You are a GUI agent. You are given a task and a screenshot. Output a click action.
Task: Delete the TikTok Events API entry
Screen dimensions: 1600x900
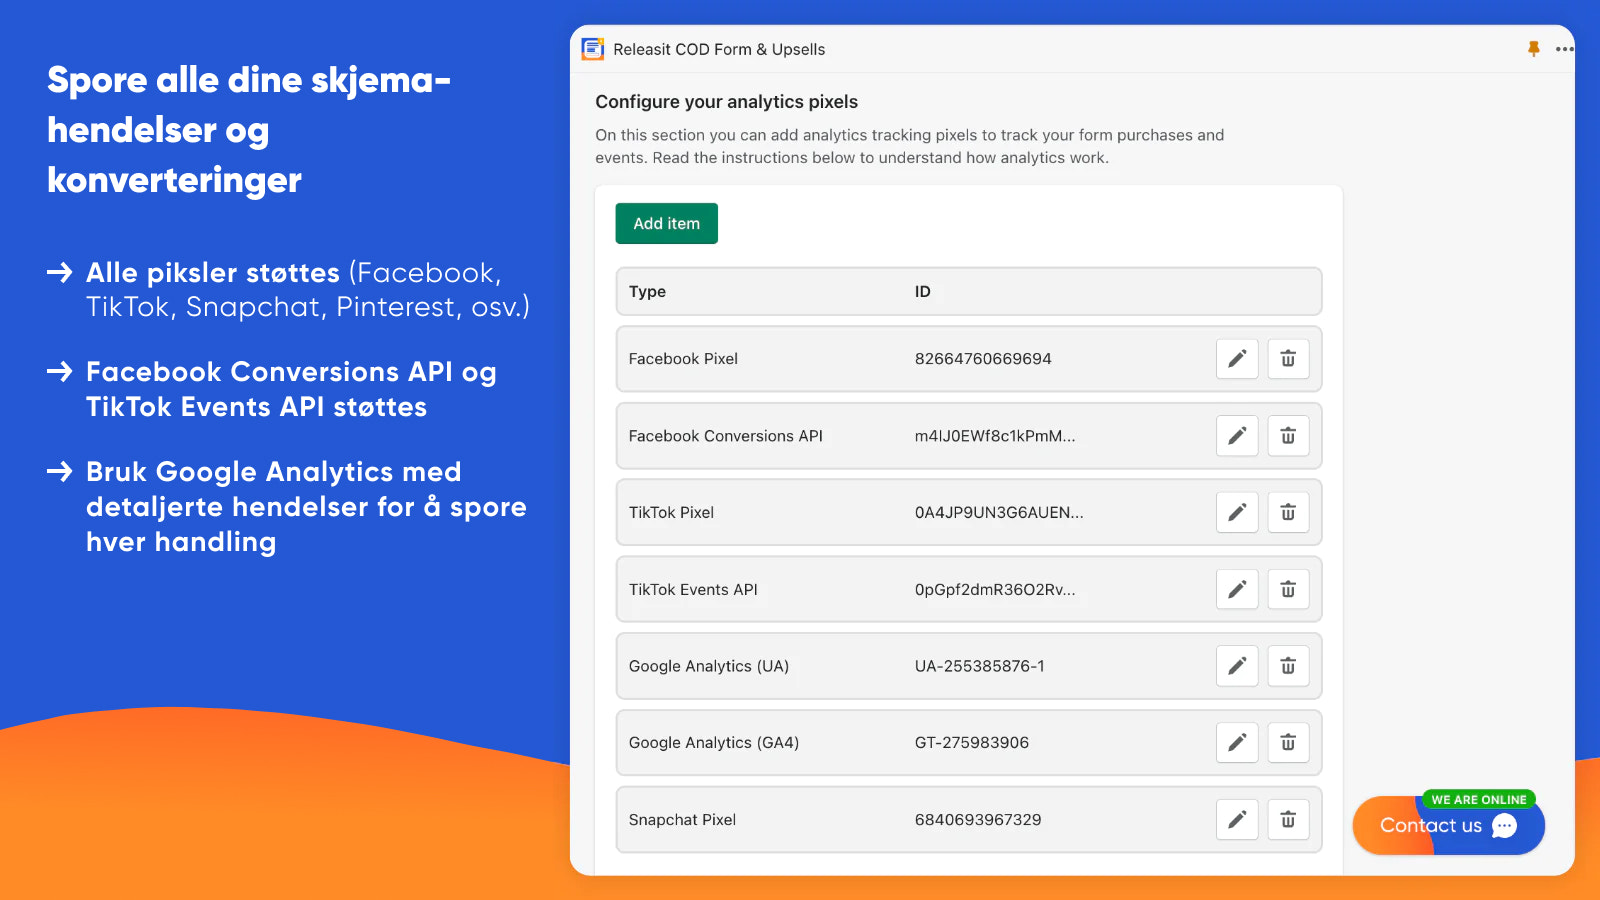[1288, 589]
